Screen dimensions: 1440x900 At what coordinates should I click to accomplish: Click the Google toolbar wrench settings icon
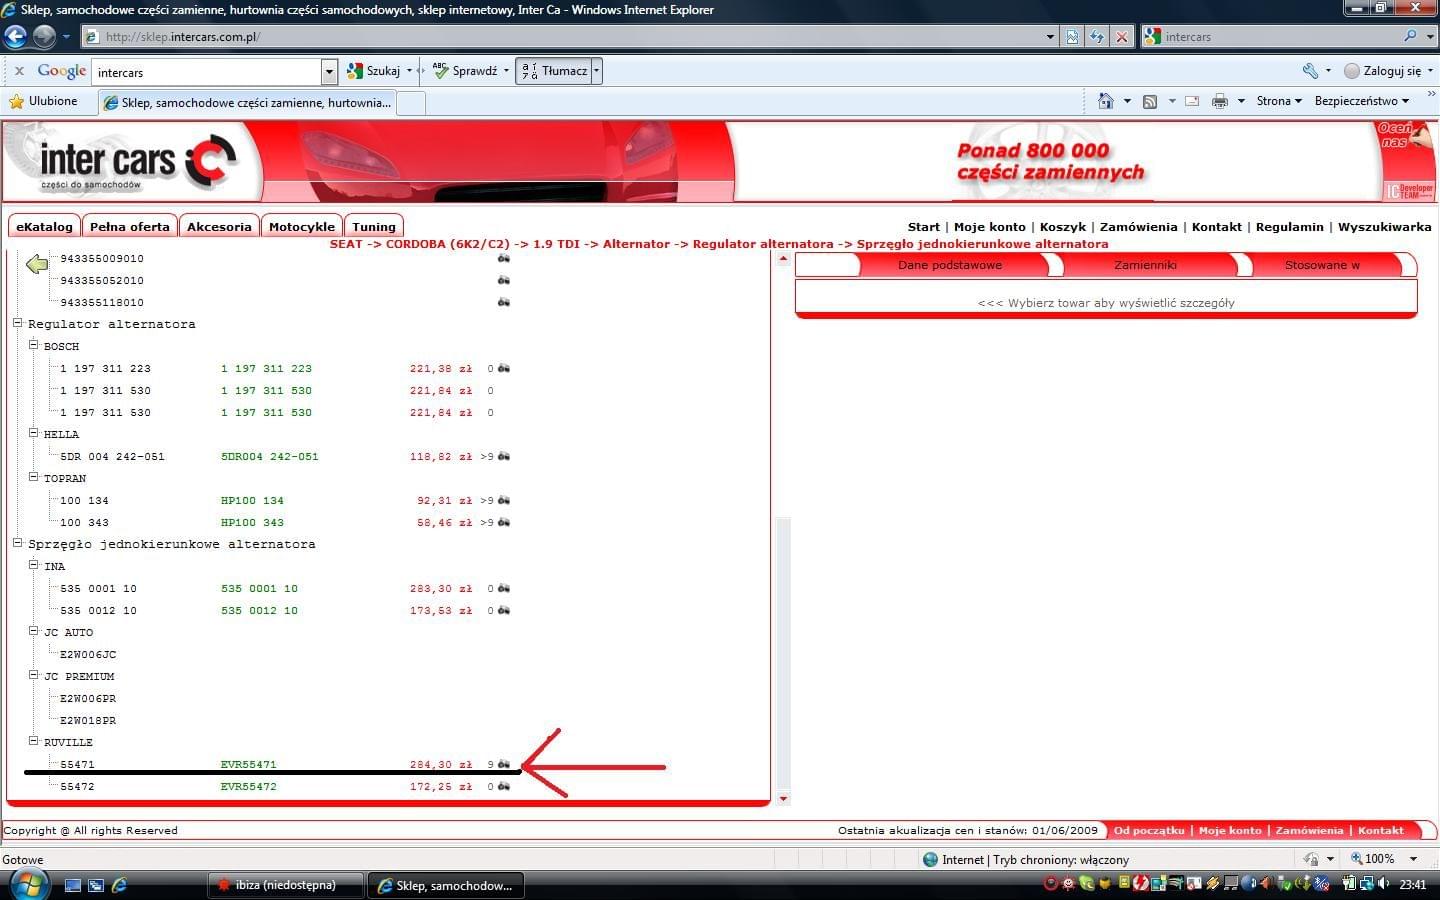(1310, 71)
